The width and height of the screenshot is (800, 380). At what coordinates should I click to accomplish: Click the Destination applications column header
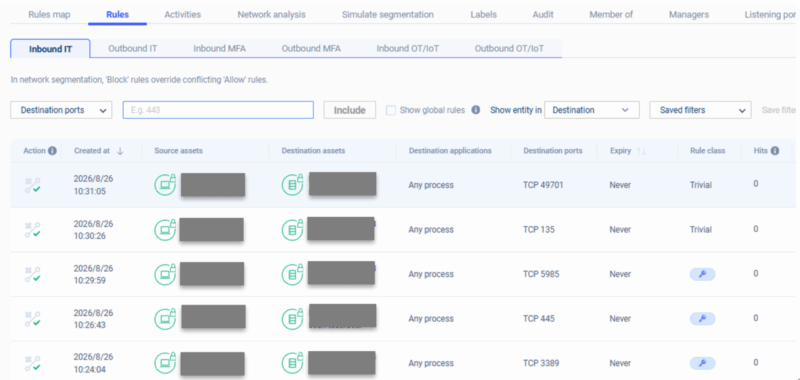450,151
